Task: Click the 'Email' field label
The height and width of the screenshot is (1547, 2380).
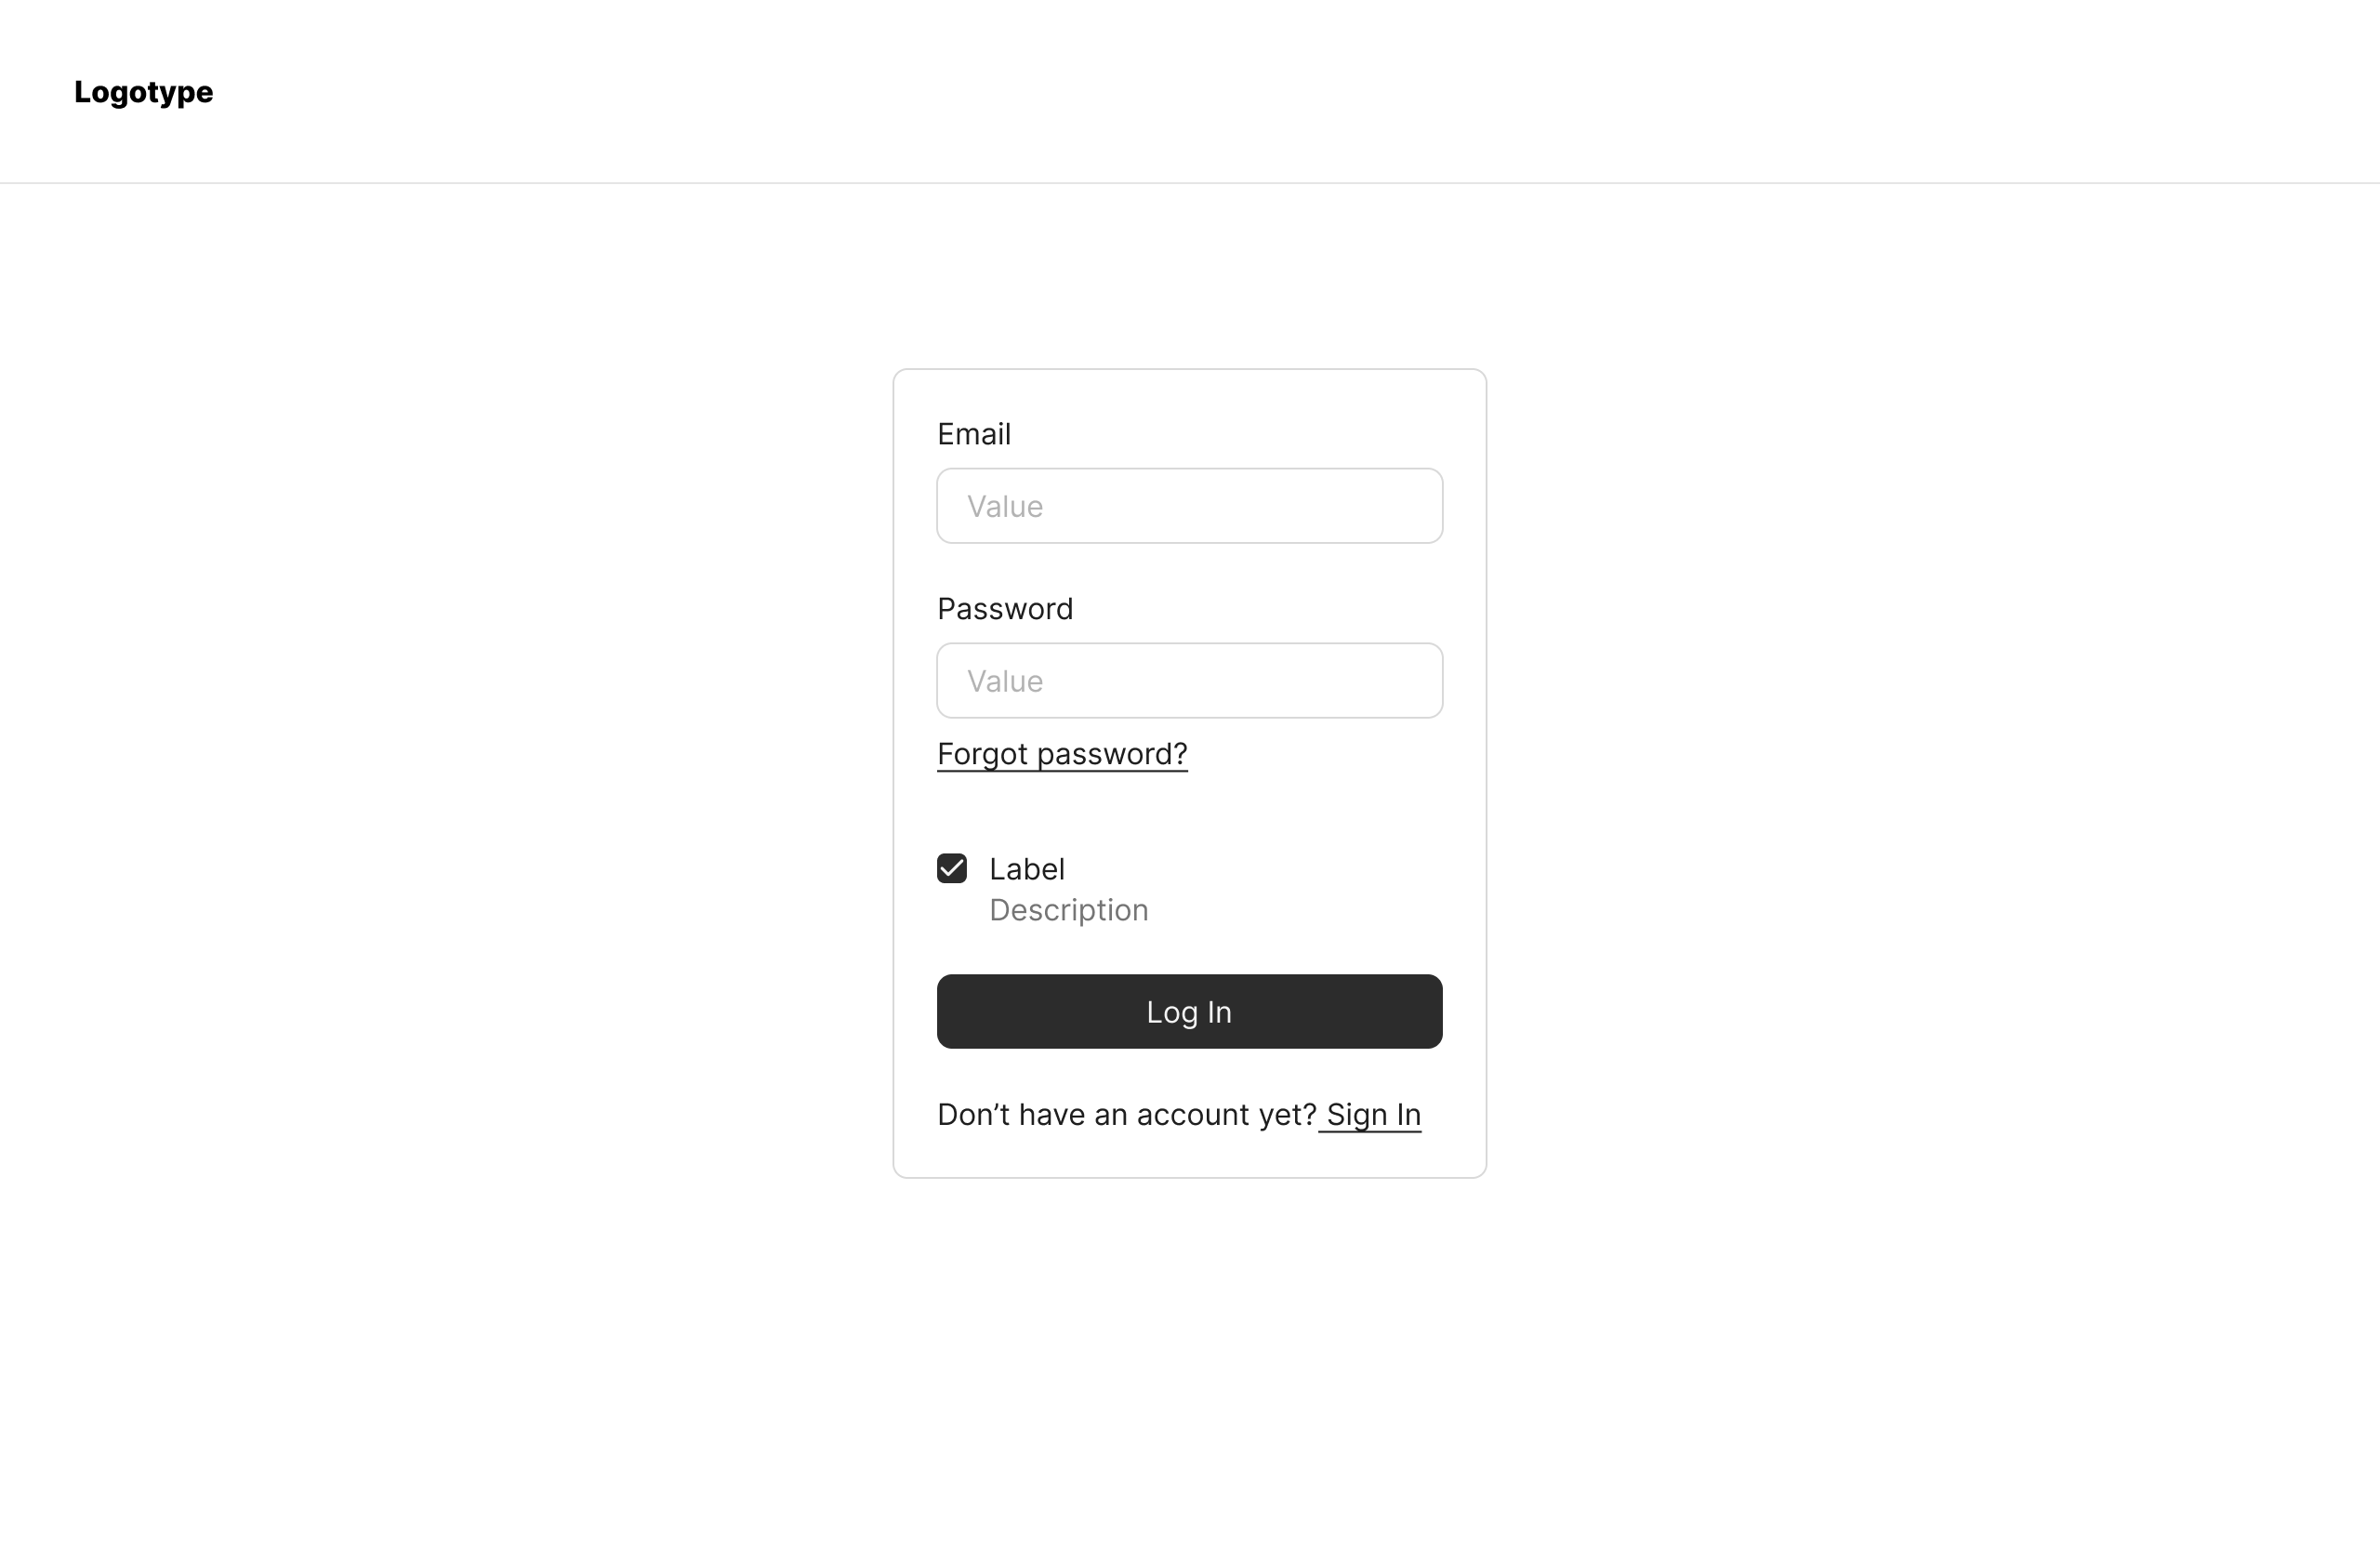Action: (973, 434)
